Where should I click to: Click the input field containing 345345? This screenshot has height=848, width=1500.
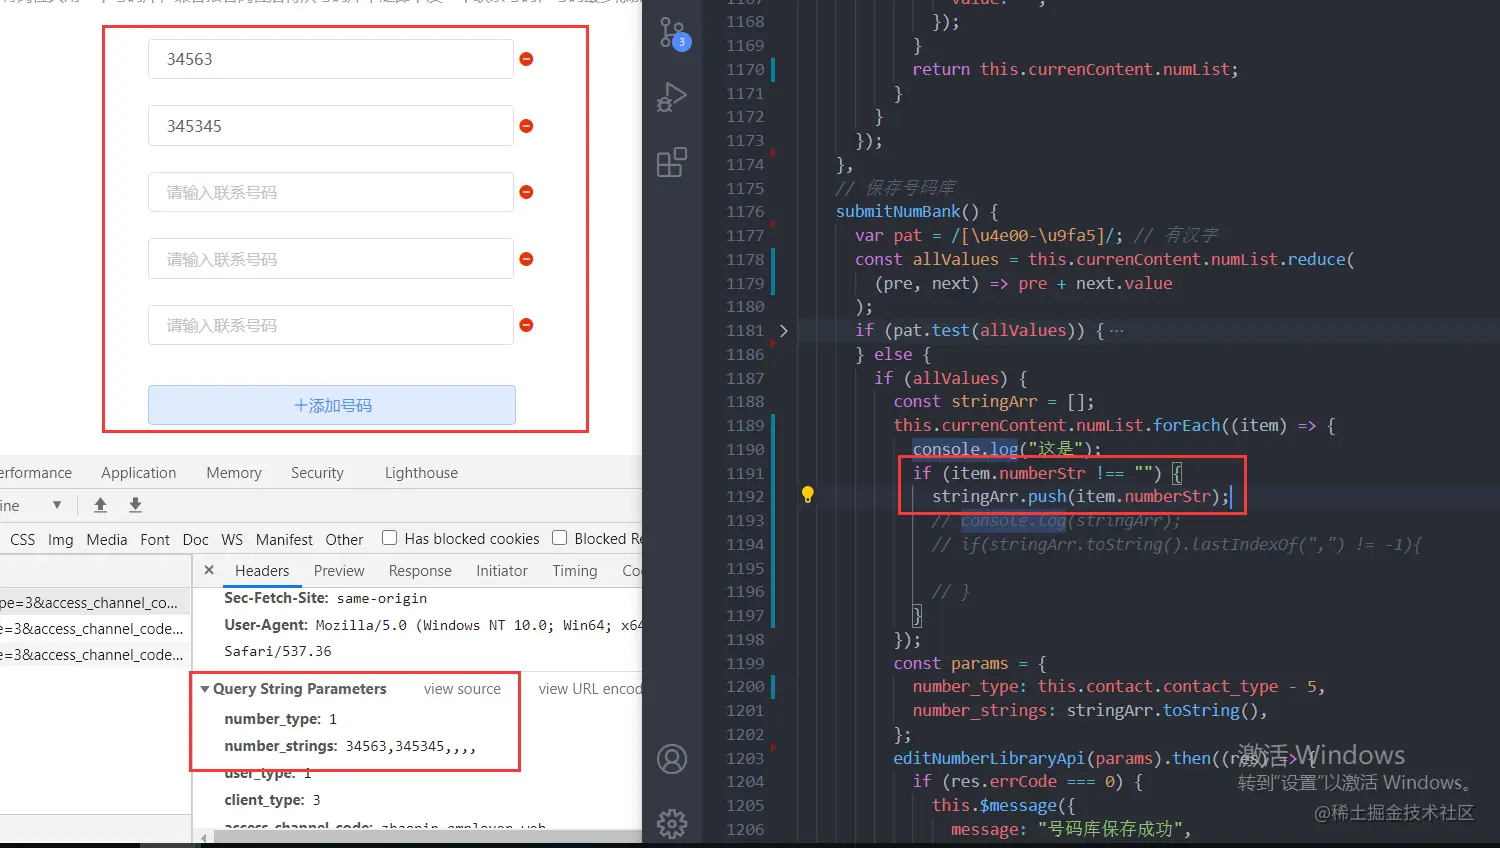pyautogui.click(x=331, y=126)
